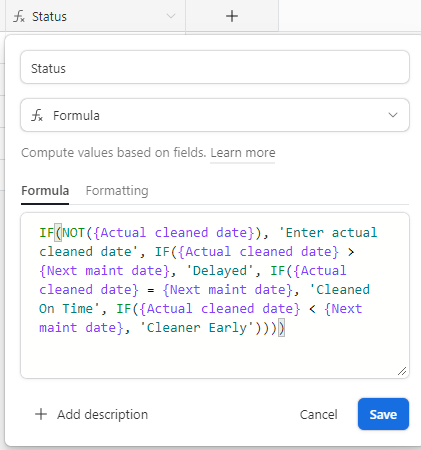This screenshot has width=421, height=450.
Task: Save the Status formula field
Action: (383, 414)
